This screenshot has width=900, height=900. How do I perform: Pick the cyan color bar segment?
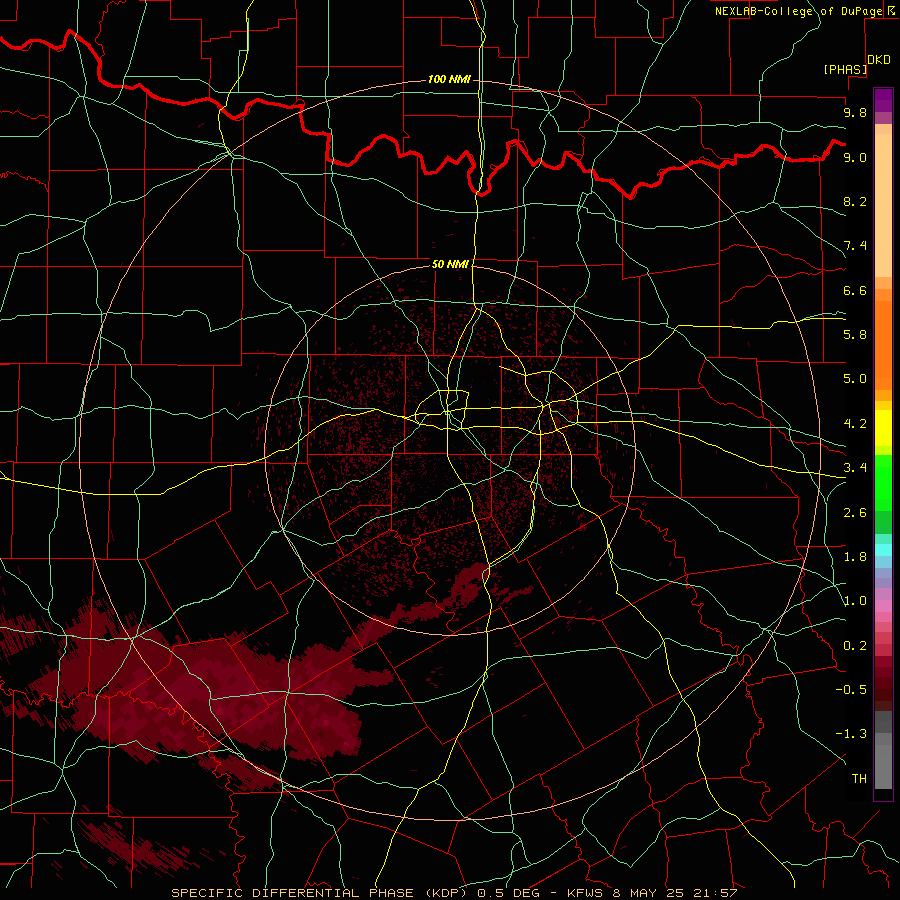[883, 550]
